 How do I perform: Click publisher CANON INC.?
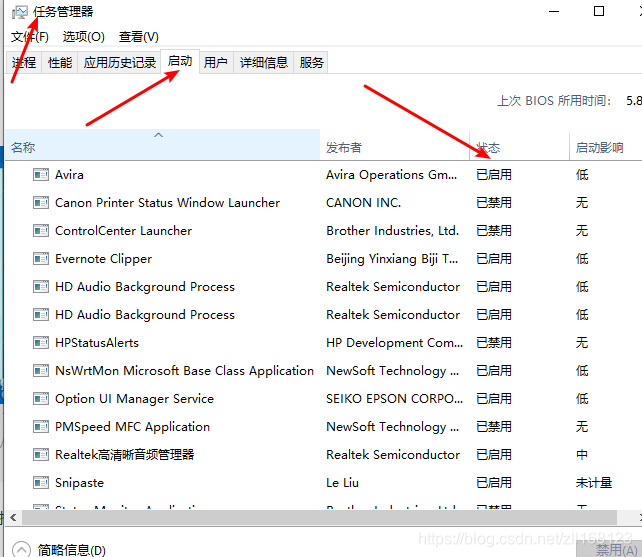pos(364,203)
